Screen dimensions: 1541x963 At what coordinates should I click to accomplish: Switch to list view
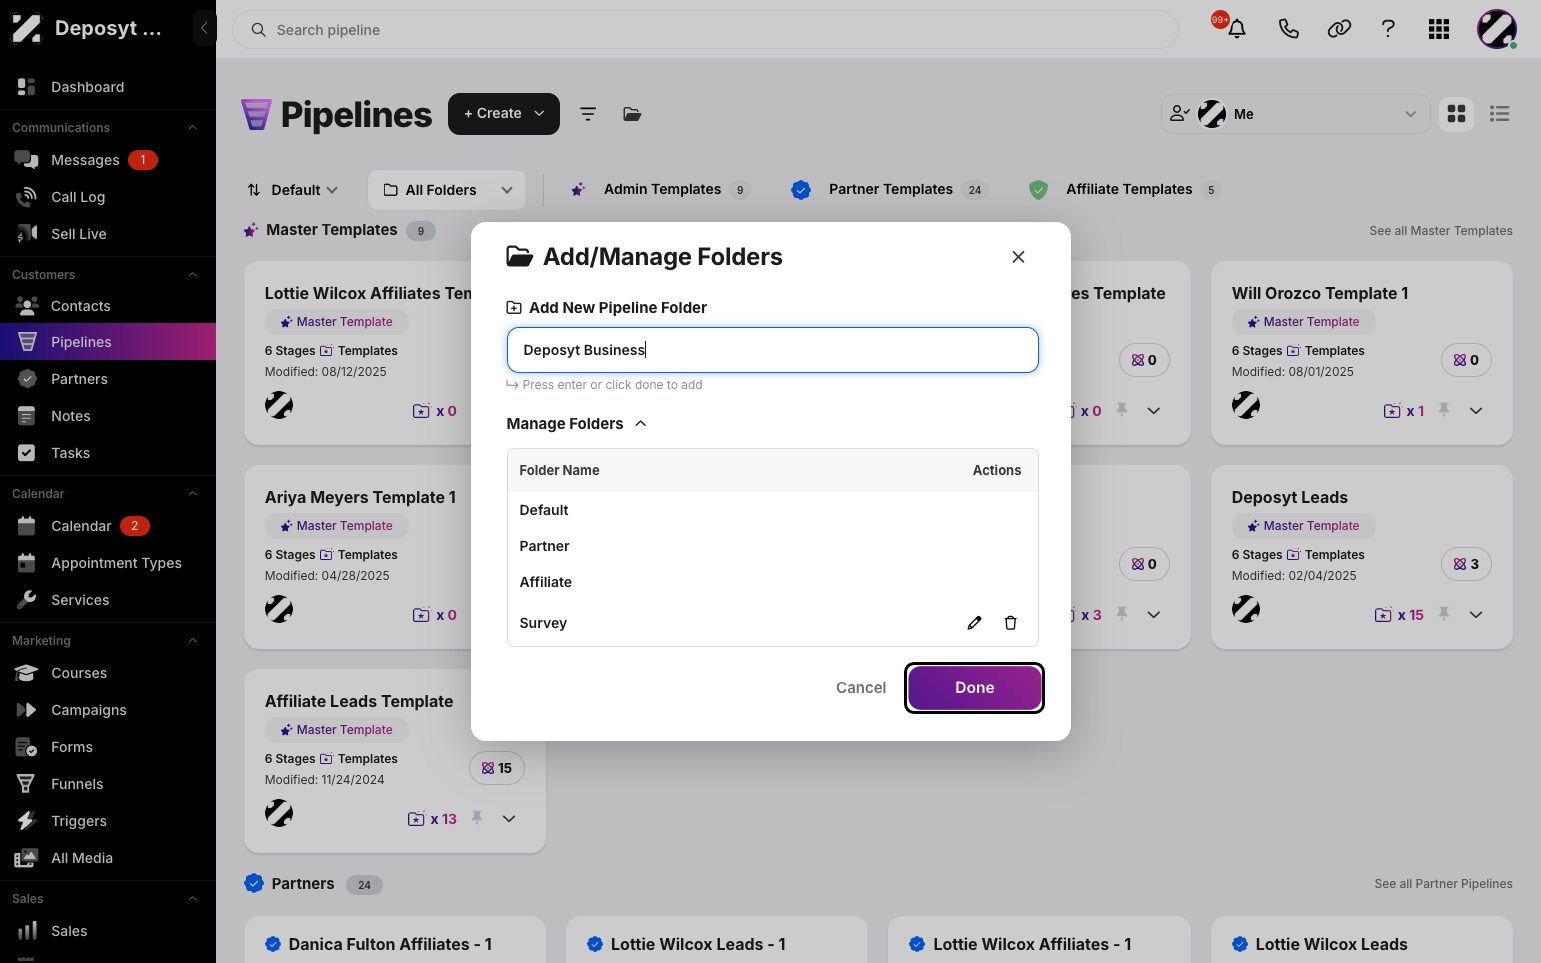(1499, 114)
